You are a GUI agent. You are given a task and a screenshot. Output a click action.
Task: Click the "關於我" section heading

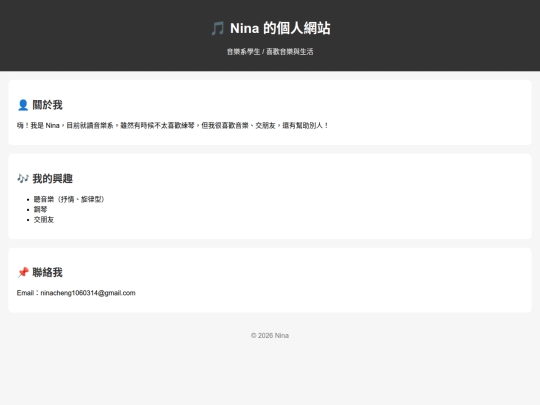coord(48,105)
